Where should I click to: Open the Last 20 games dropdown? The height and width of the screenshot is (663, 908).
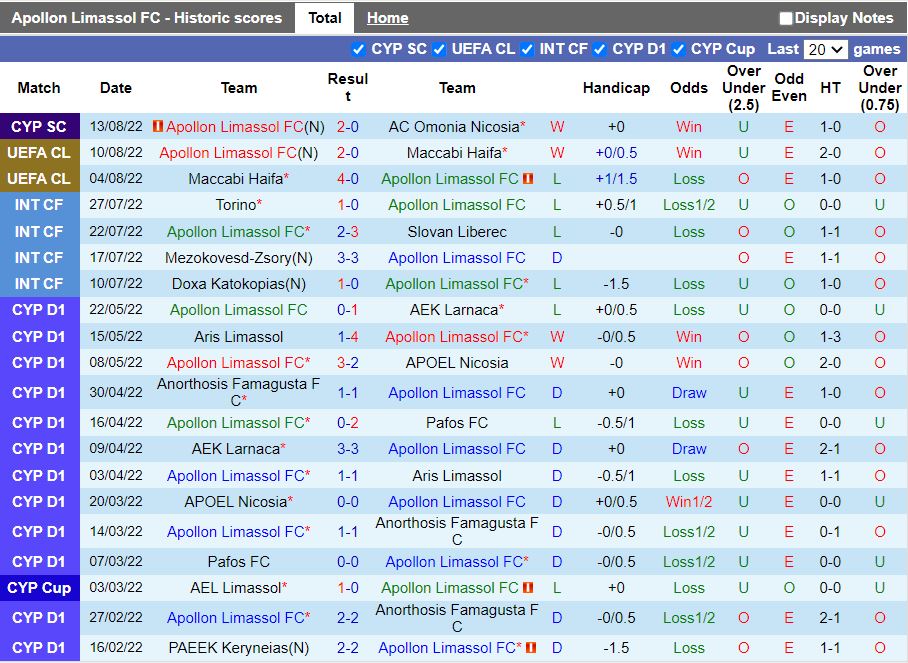pyautogui.click(x=826, y=49)
